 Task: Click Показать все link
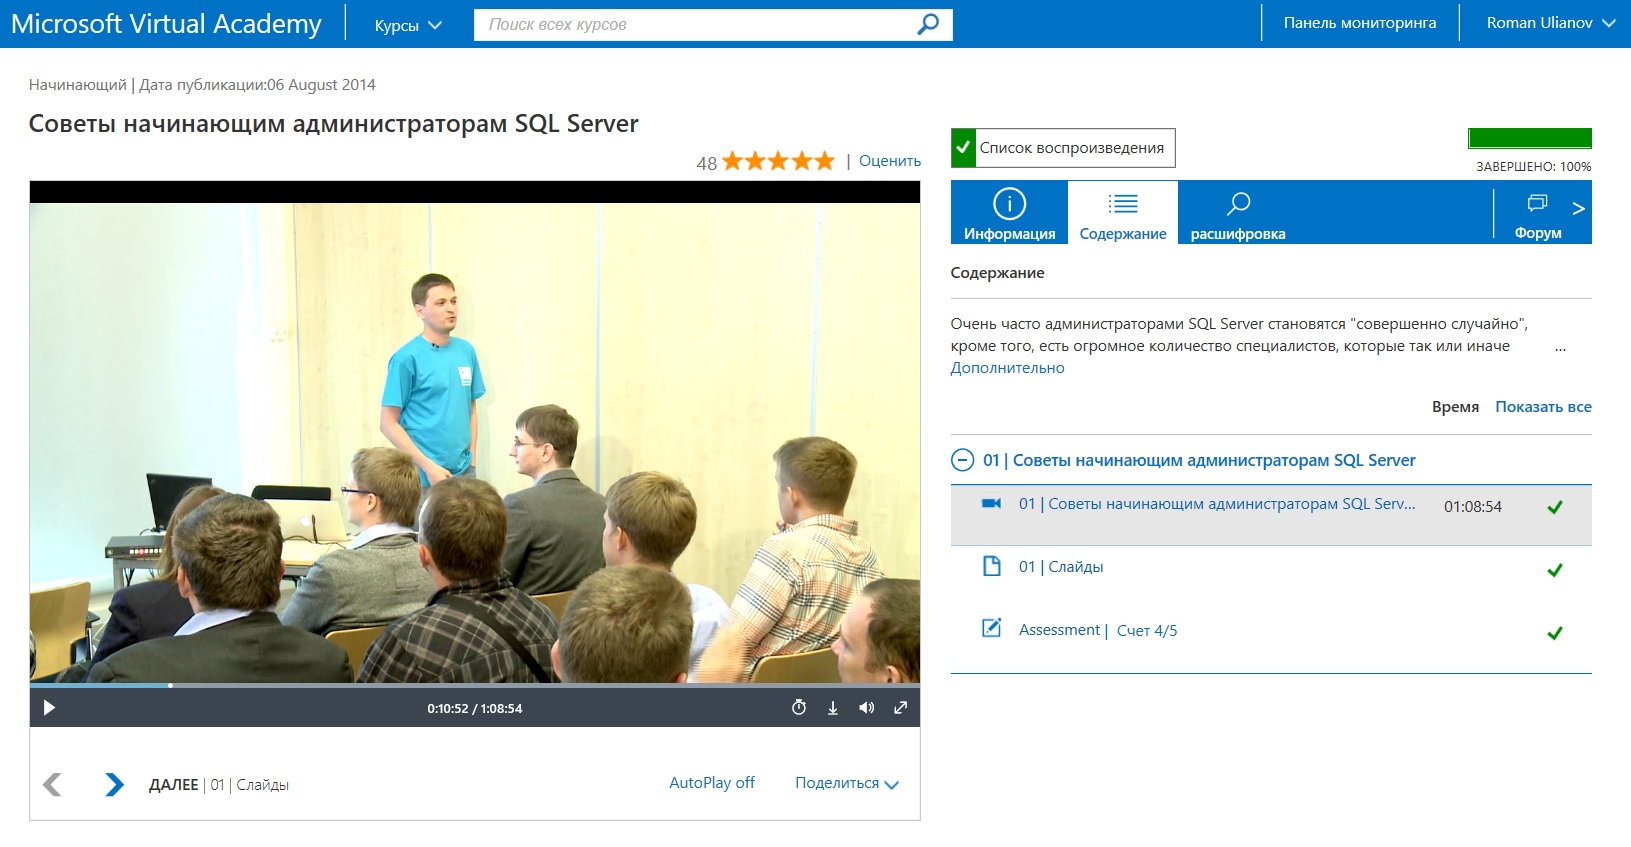(1543, 407)
